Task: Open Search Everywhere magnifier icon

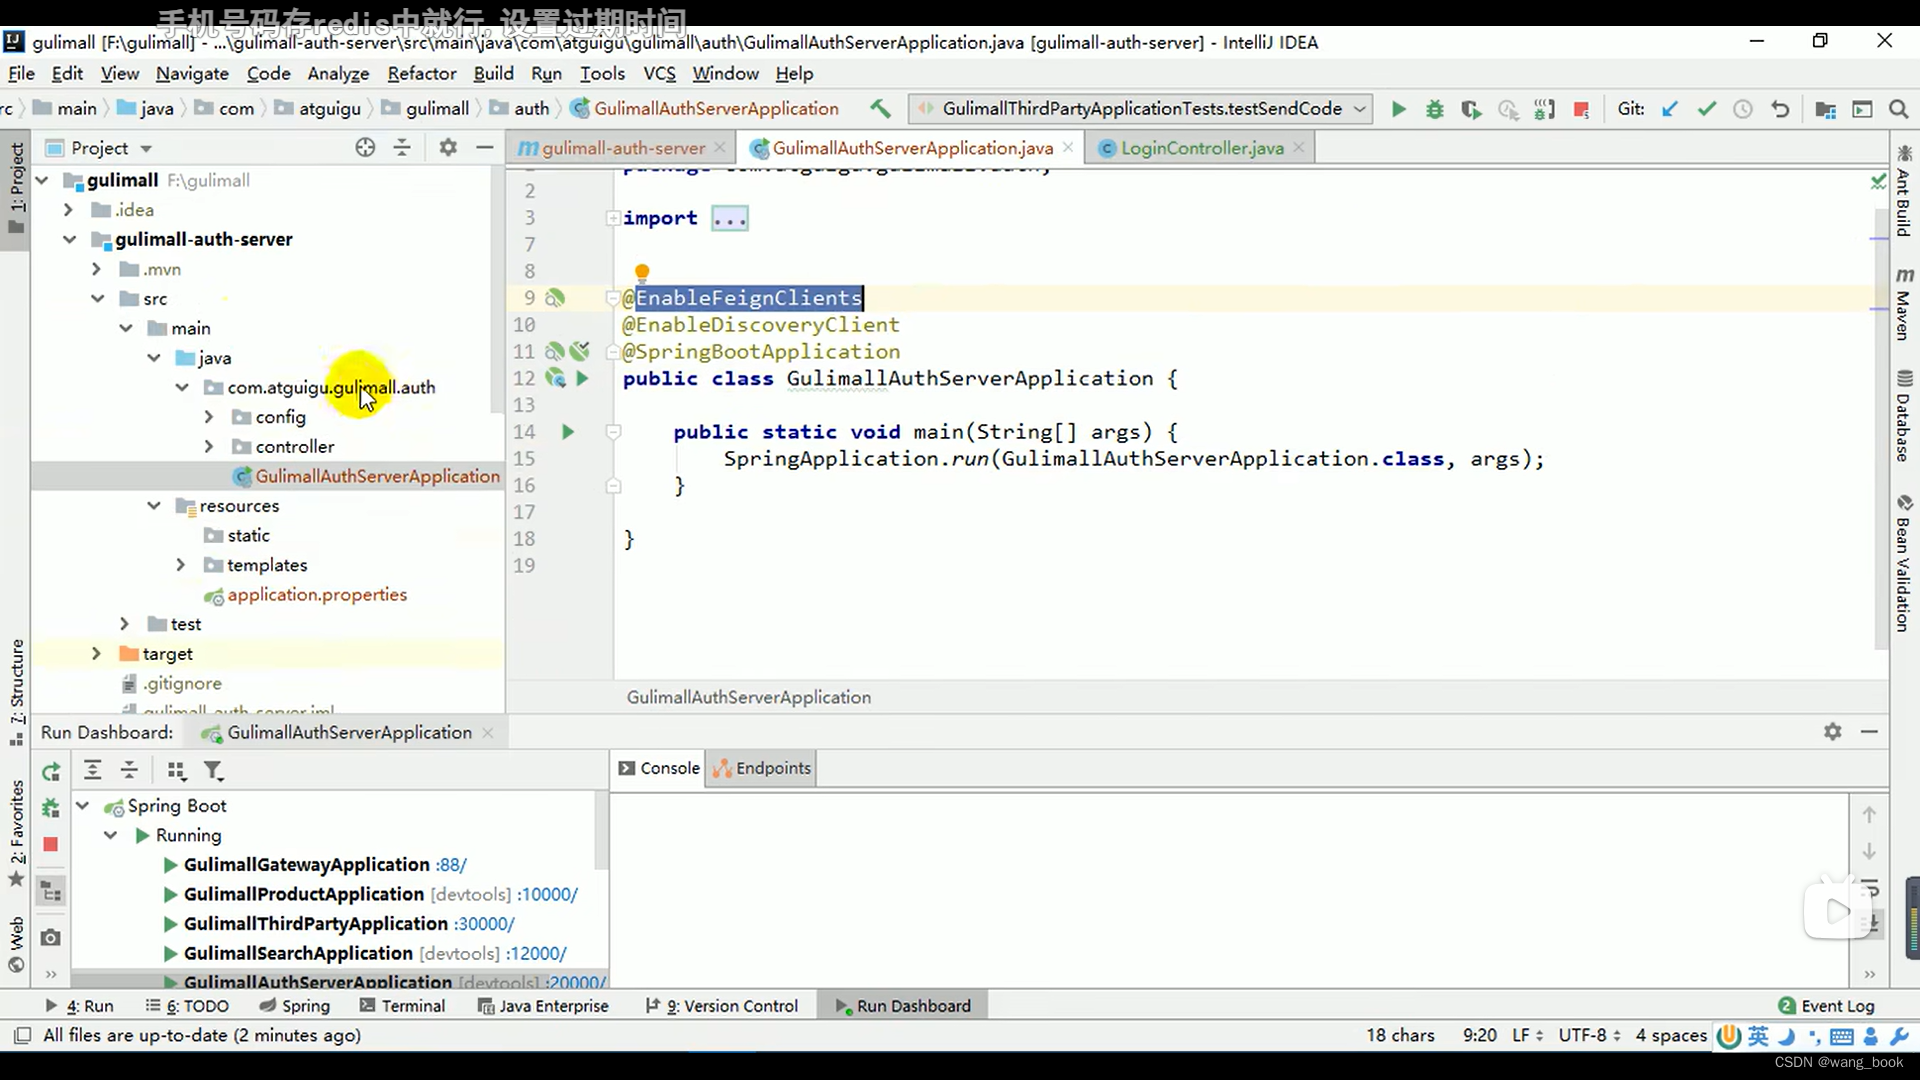Action: [1898, 109]
